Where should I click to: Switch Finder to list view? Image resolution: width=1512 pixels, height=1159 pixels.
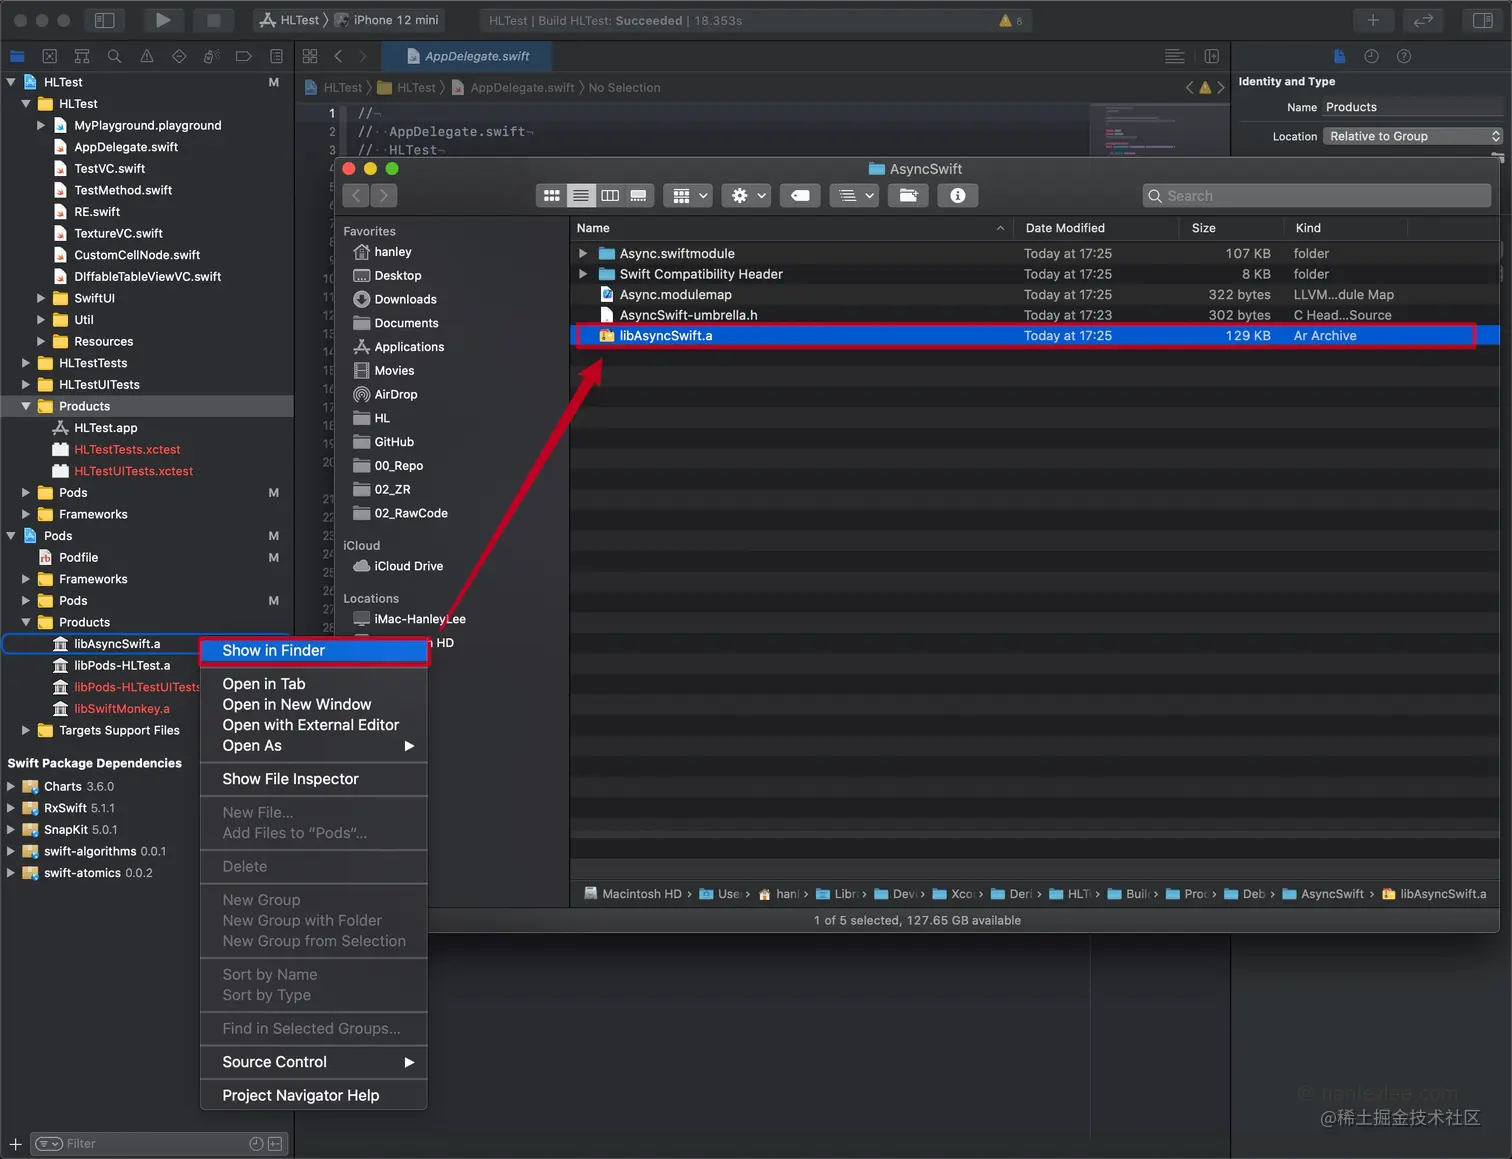pos(580,196)
